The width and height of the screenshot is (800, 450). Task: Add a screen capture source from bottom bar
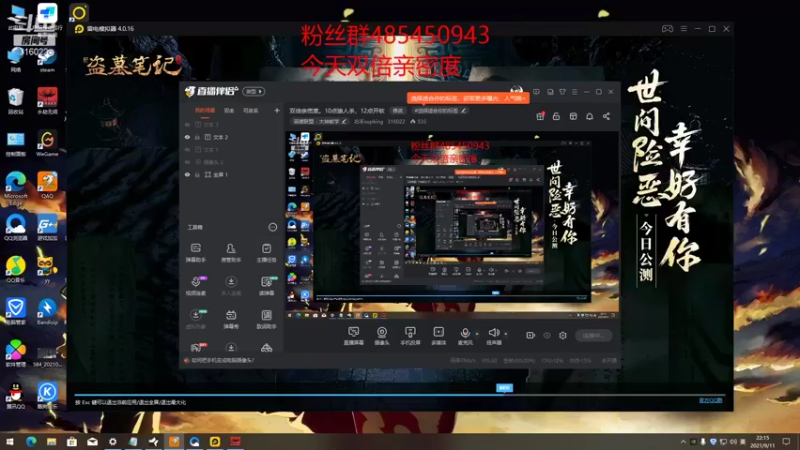[353, 336]
